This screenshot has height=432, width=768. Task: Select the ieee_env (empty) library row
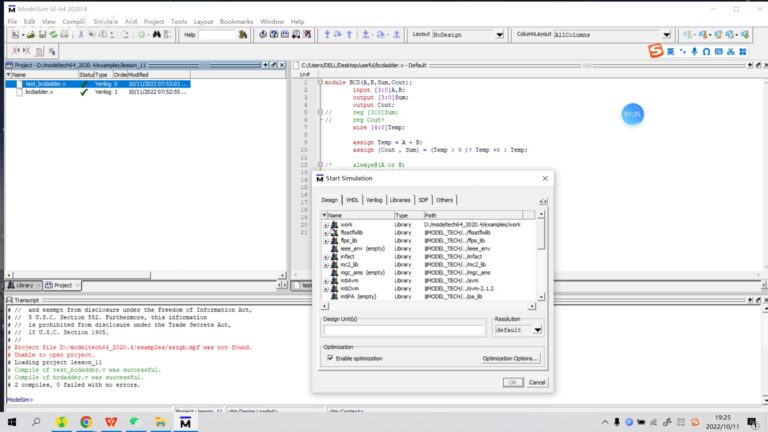(x=431, y=249)
